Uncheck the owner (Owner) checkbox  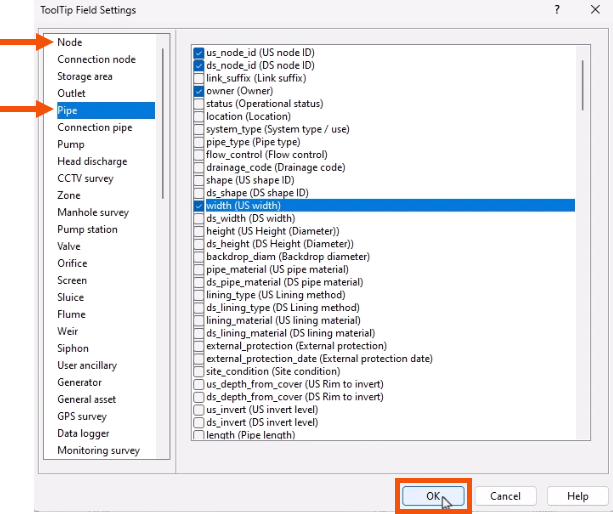tap(199, 91)
